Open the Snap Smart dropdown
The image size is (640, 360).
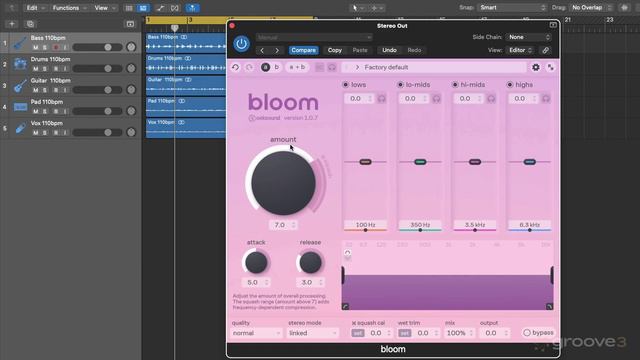click(512, 8)
